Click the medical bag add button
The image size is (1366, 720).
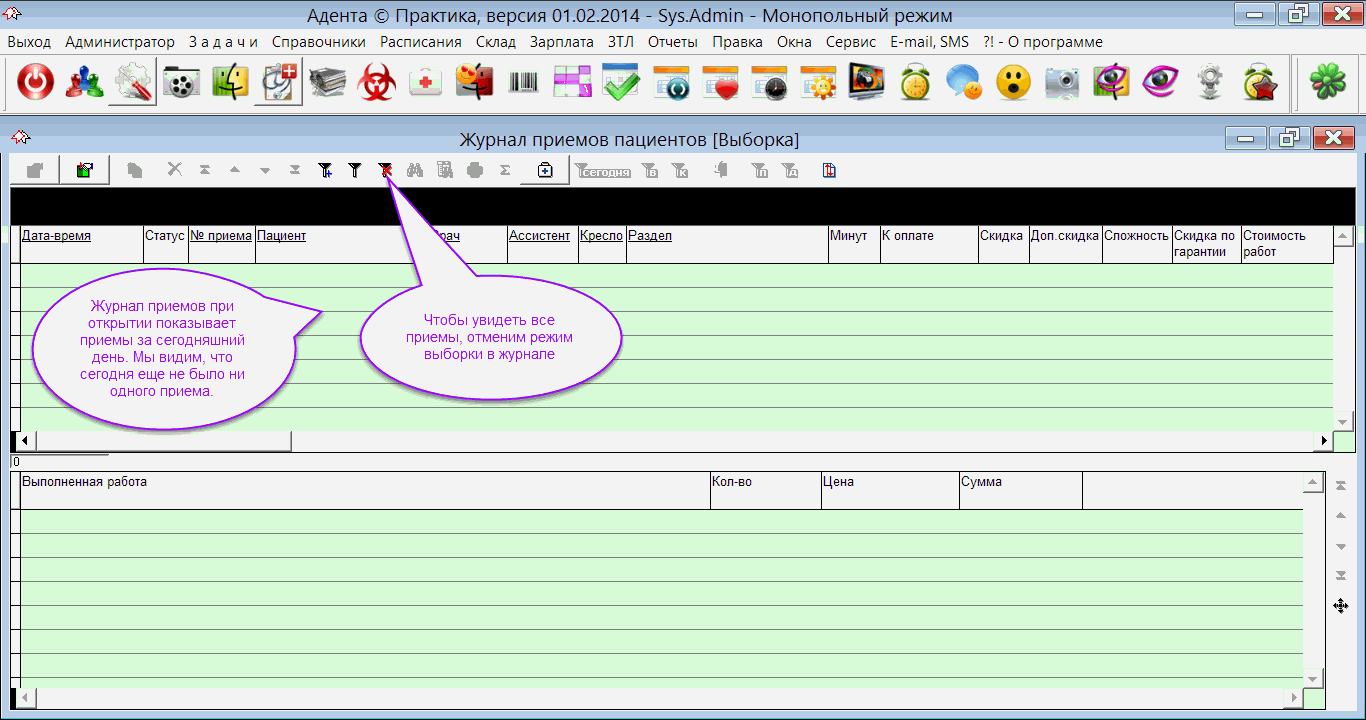(545, 171)
